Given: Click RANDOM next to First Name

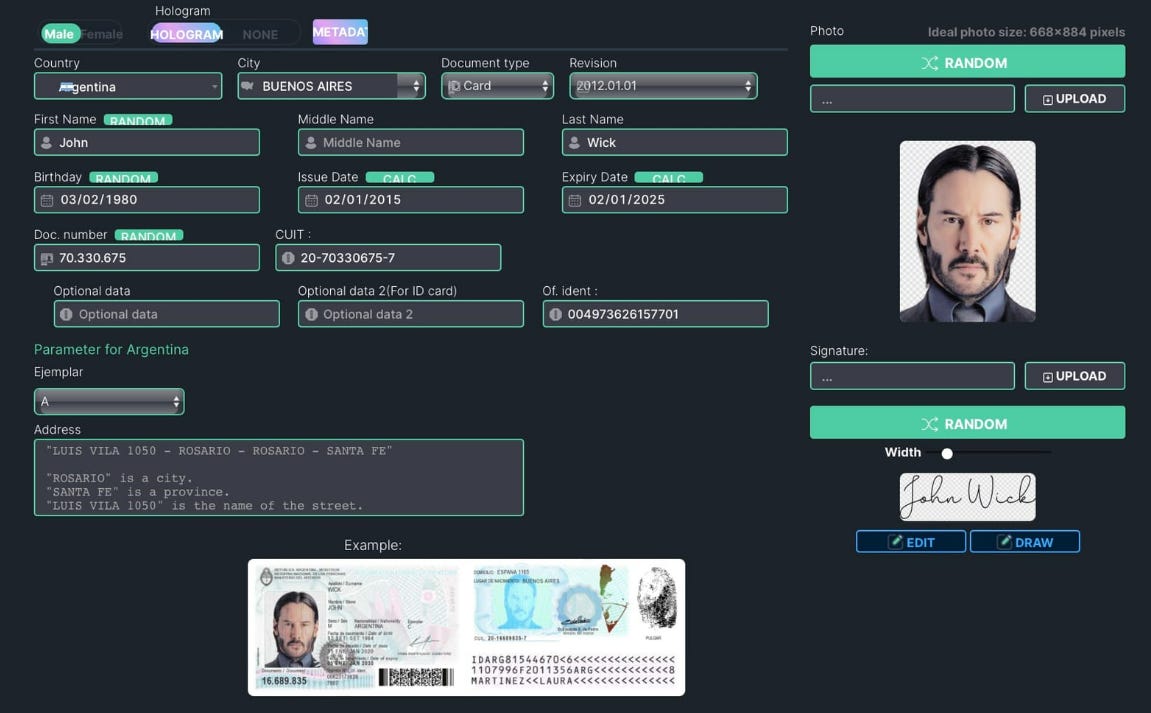Looking at the screenshot, I should click(138, 120).
